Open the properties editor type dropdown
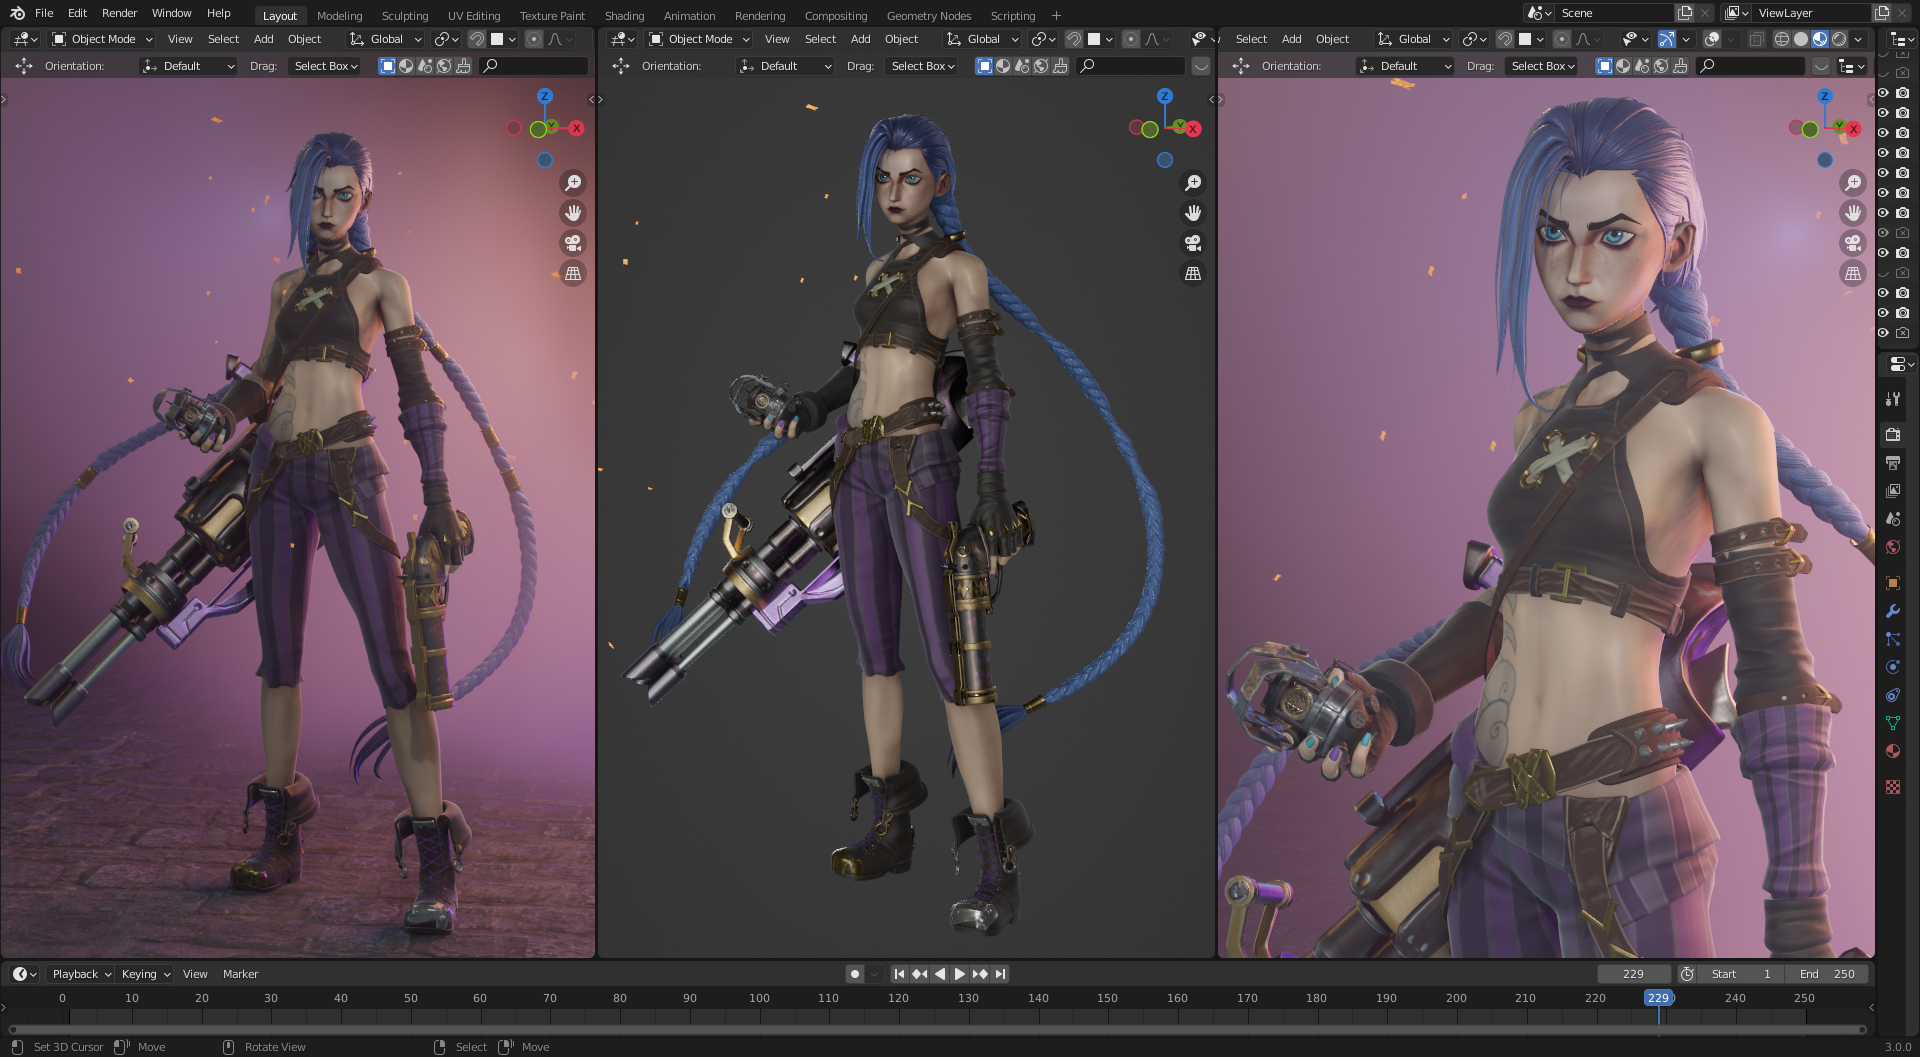Viewport: 1920px width, 1057px height. pos(1900,364)
